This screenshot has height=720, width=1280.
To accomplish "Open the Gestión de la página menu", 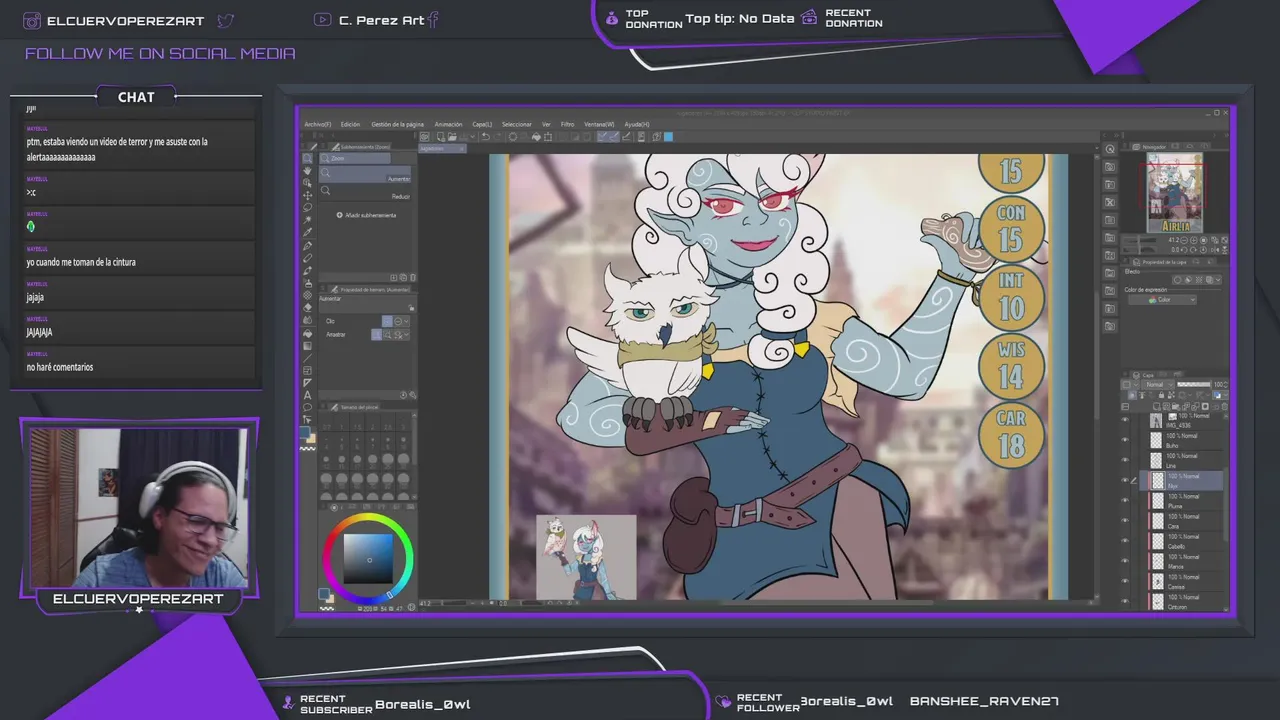I will pyautogui.click(x=397, y=124).
